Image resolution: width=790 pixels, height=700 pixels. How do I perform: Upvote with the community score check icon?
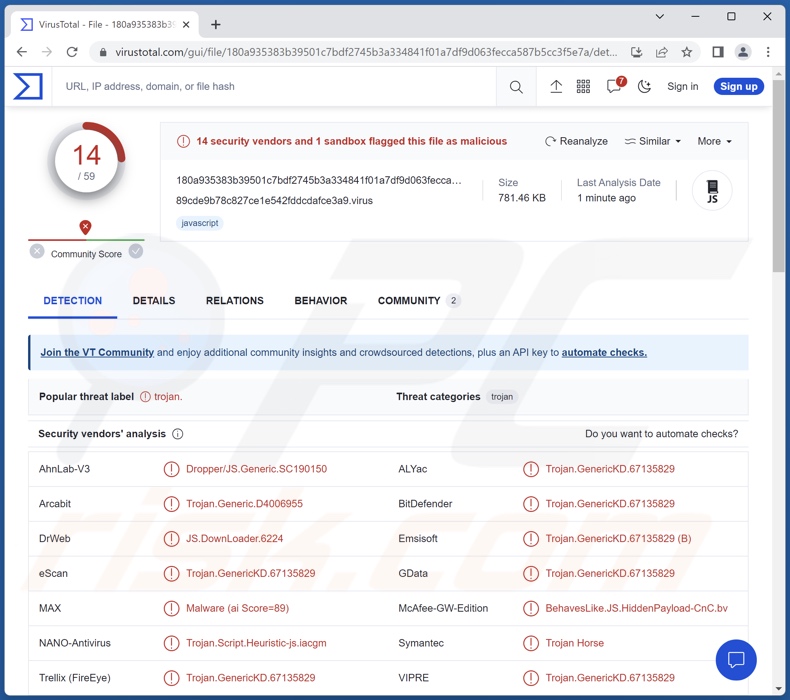coord(136,251)
